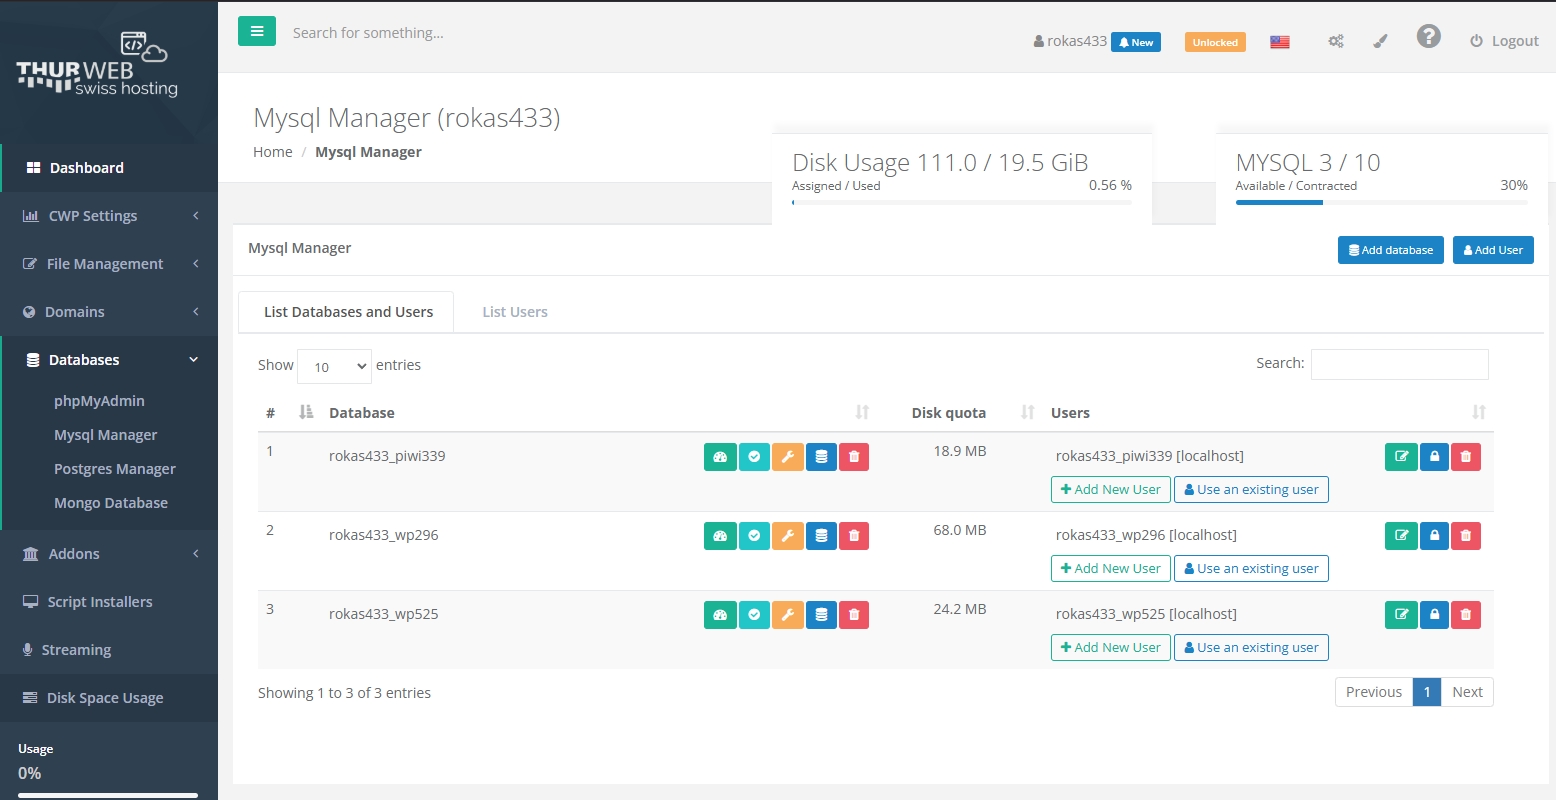
Task: Delete database rokas433_wp525 with red trash icon
Action: tap(854, 615)
